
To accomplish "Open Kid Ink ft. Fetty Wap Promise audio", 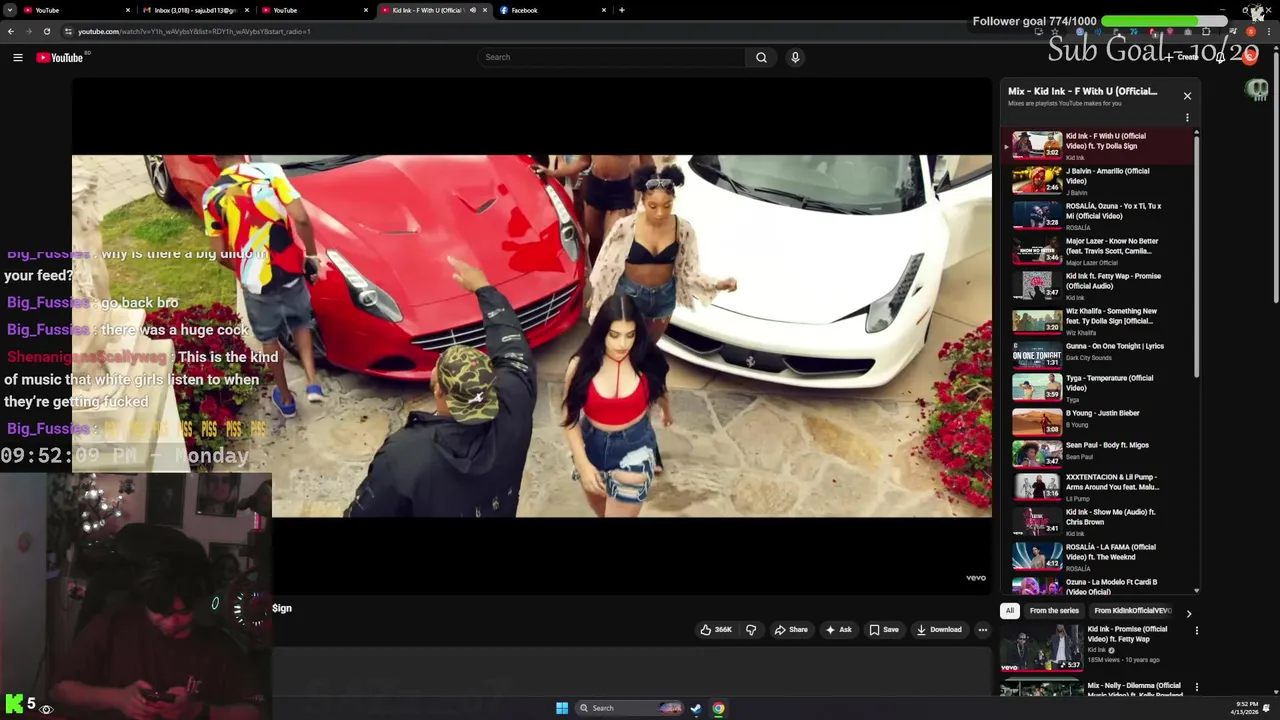I will [1098, 286].
